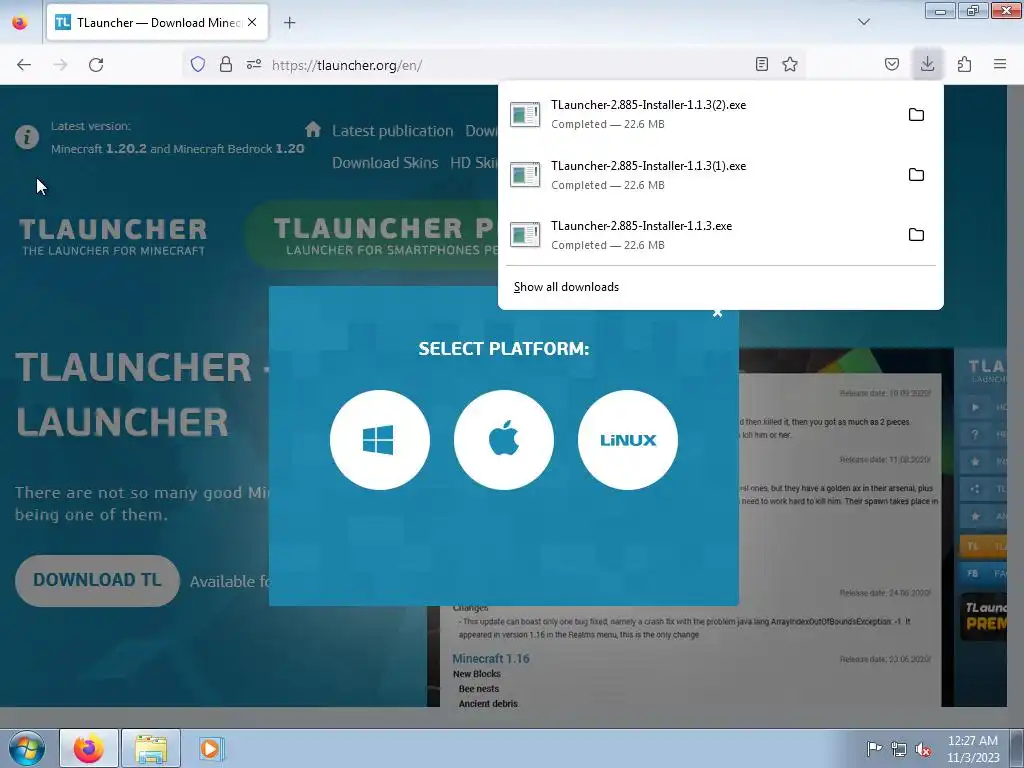
Task: Show site security padlock info
Action: tap(226, 64)
